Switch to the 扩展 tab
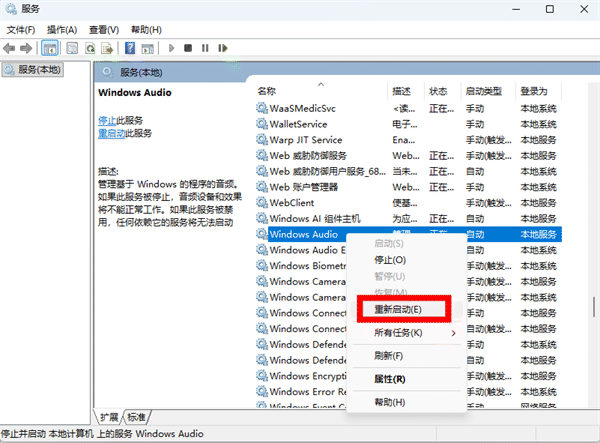The image size is (600, 443). point(109,417)
